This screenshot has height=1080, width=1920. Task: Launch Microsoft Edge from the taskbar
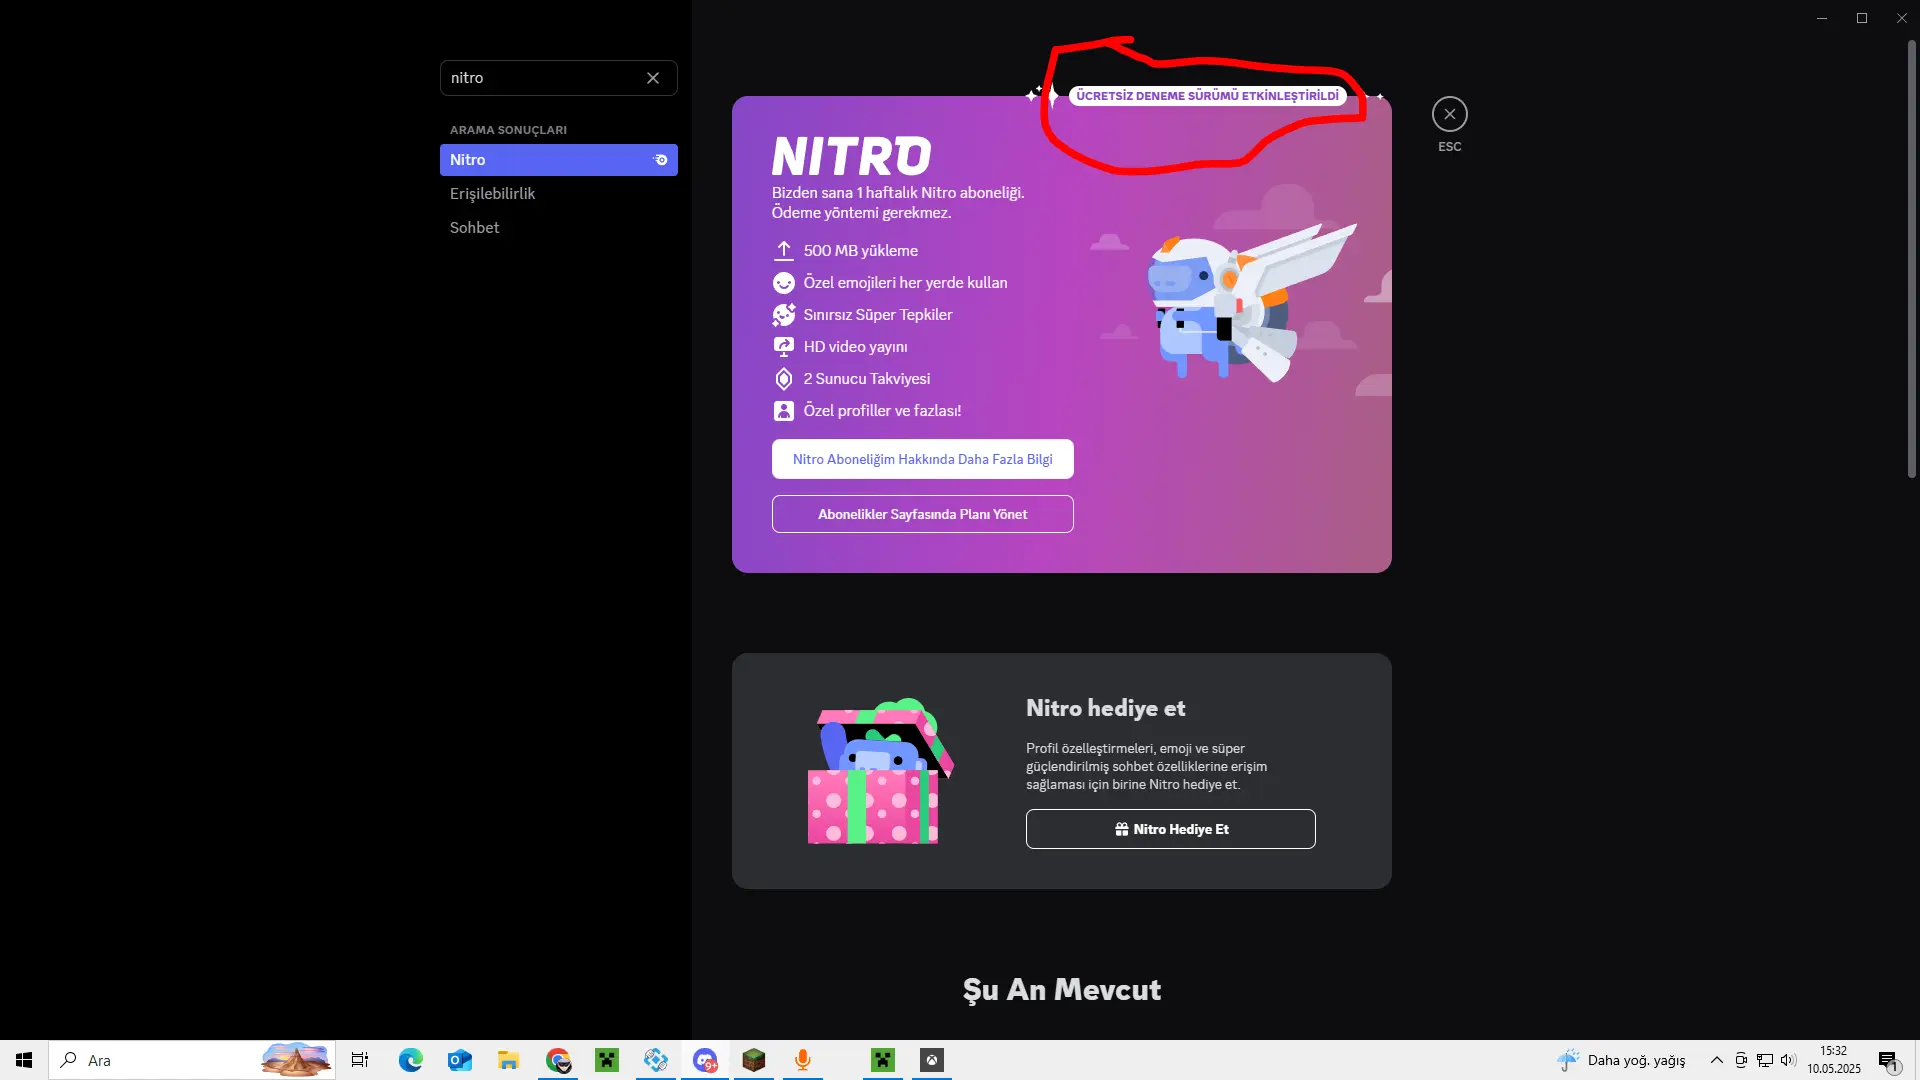point(410,1060)
